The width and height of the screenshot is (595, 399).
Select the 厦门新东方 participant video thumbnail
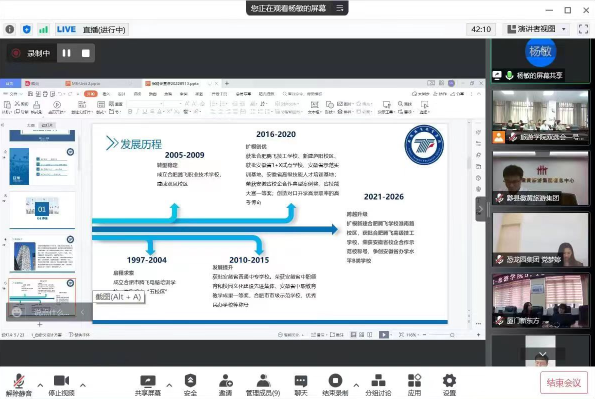(x=540, y=300)
